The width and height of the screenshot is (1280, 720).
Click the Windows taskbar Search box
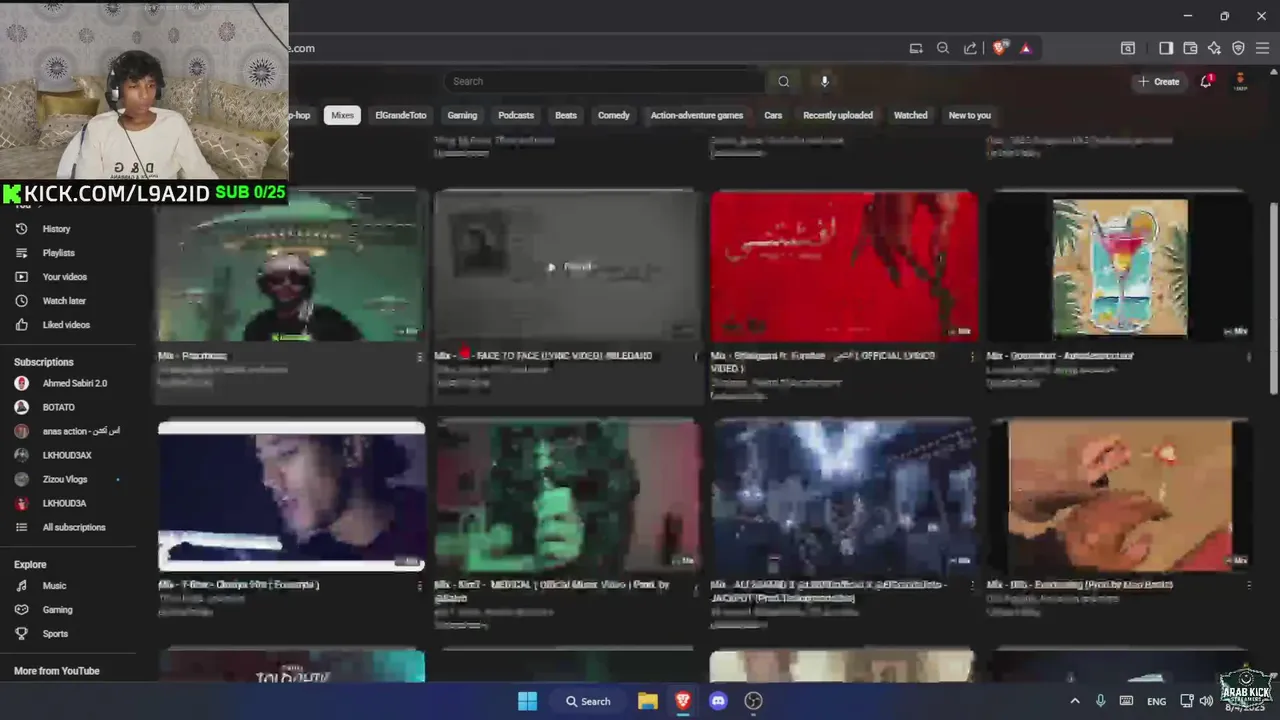(588, 701)
